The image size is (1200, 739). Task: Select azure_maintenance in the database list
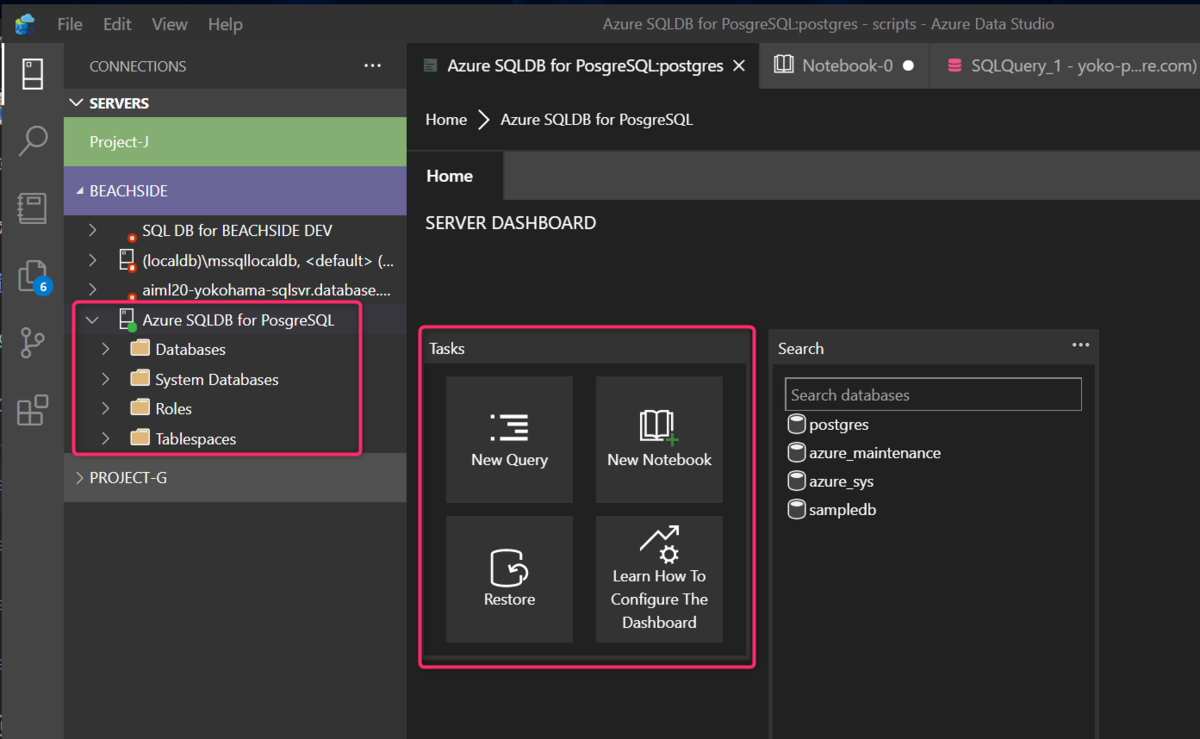(x=875, y=453)
